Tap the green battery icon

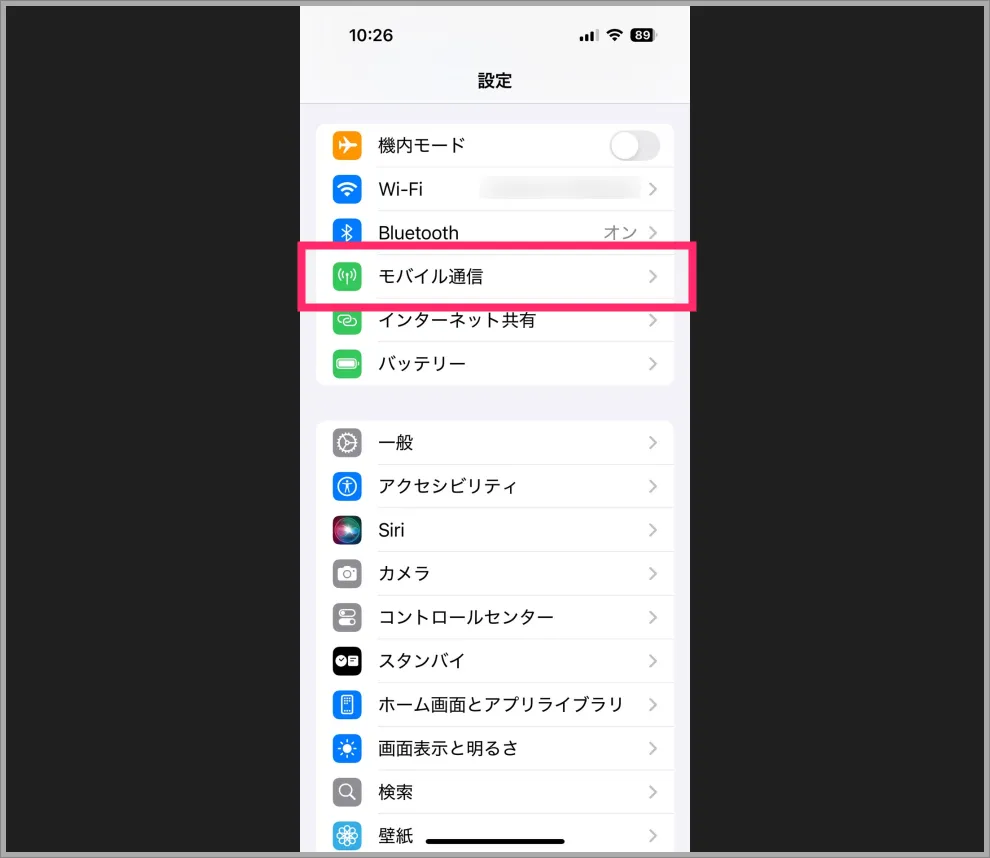[347, 364]
